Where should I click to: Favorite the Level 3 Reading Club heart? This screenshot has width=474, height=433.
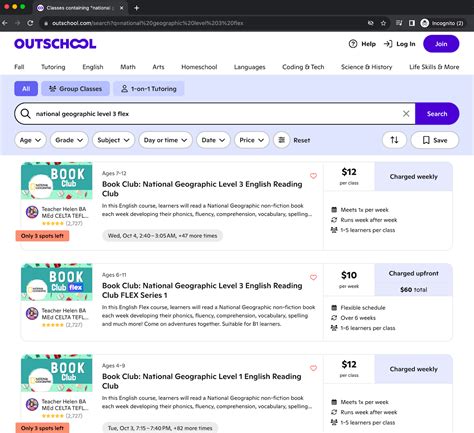pyautogui.click(x=313, y=176)
